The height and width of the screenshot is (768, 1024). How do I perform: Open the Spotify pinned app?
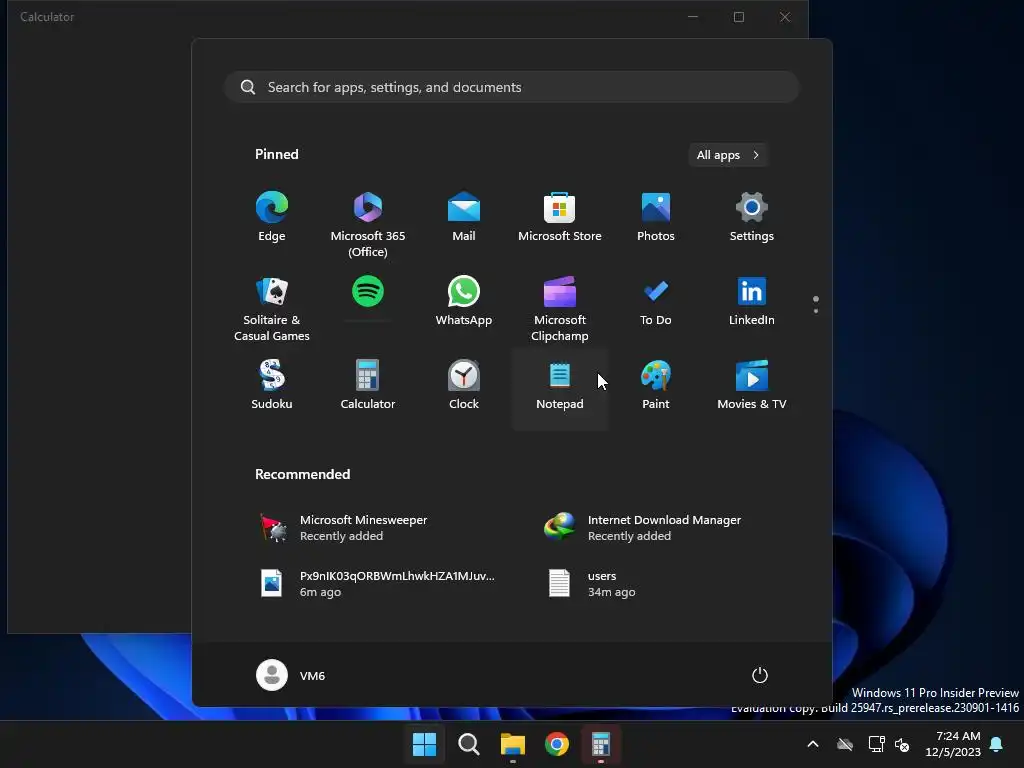[368, 292]
